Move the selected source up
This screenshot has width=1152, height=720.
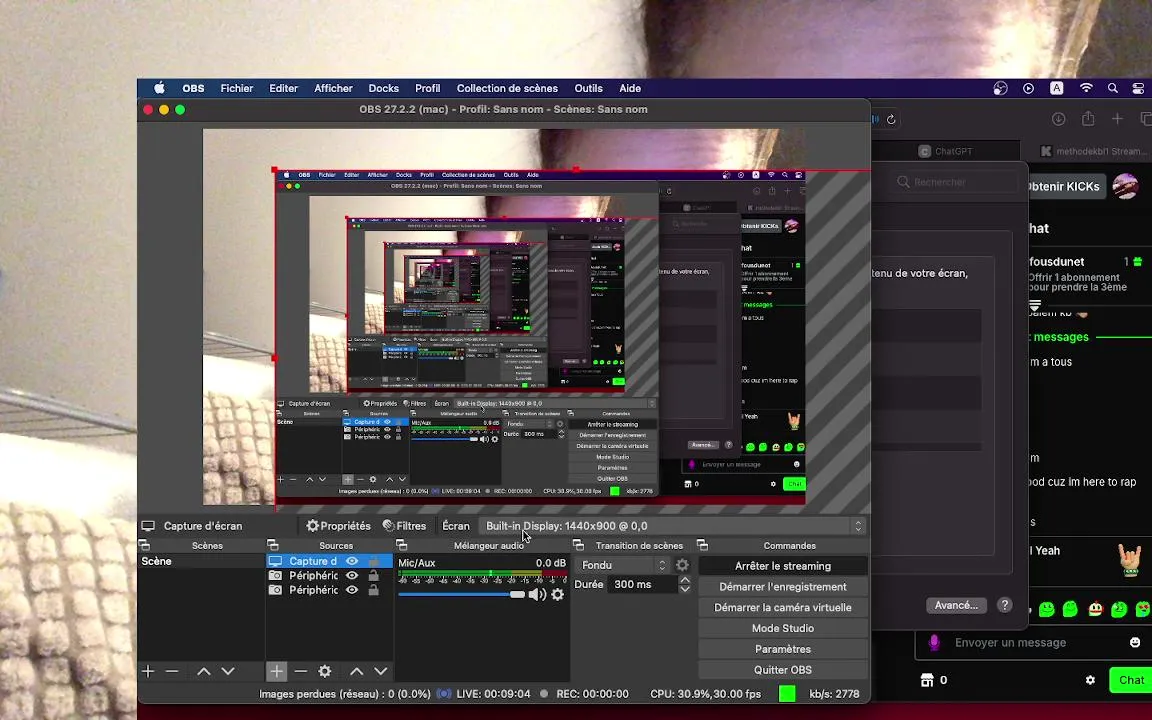(356, 672)
